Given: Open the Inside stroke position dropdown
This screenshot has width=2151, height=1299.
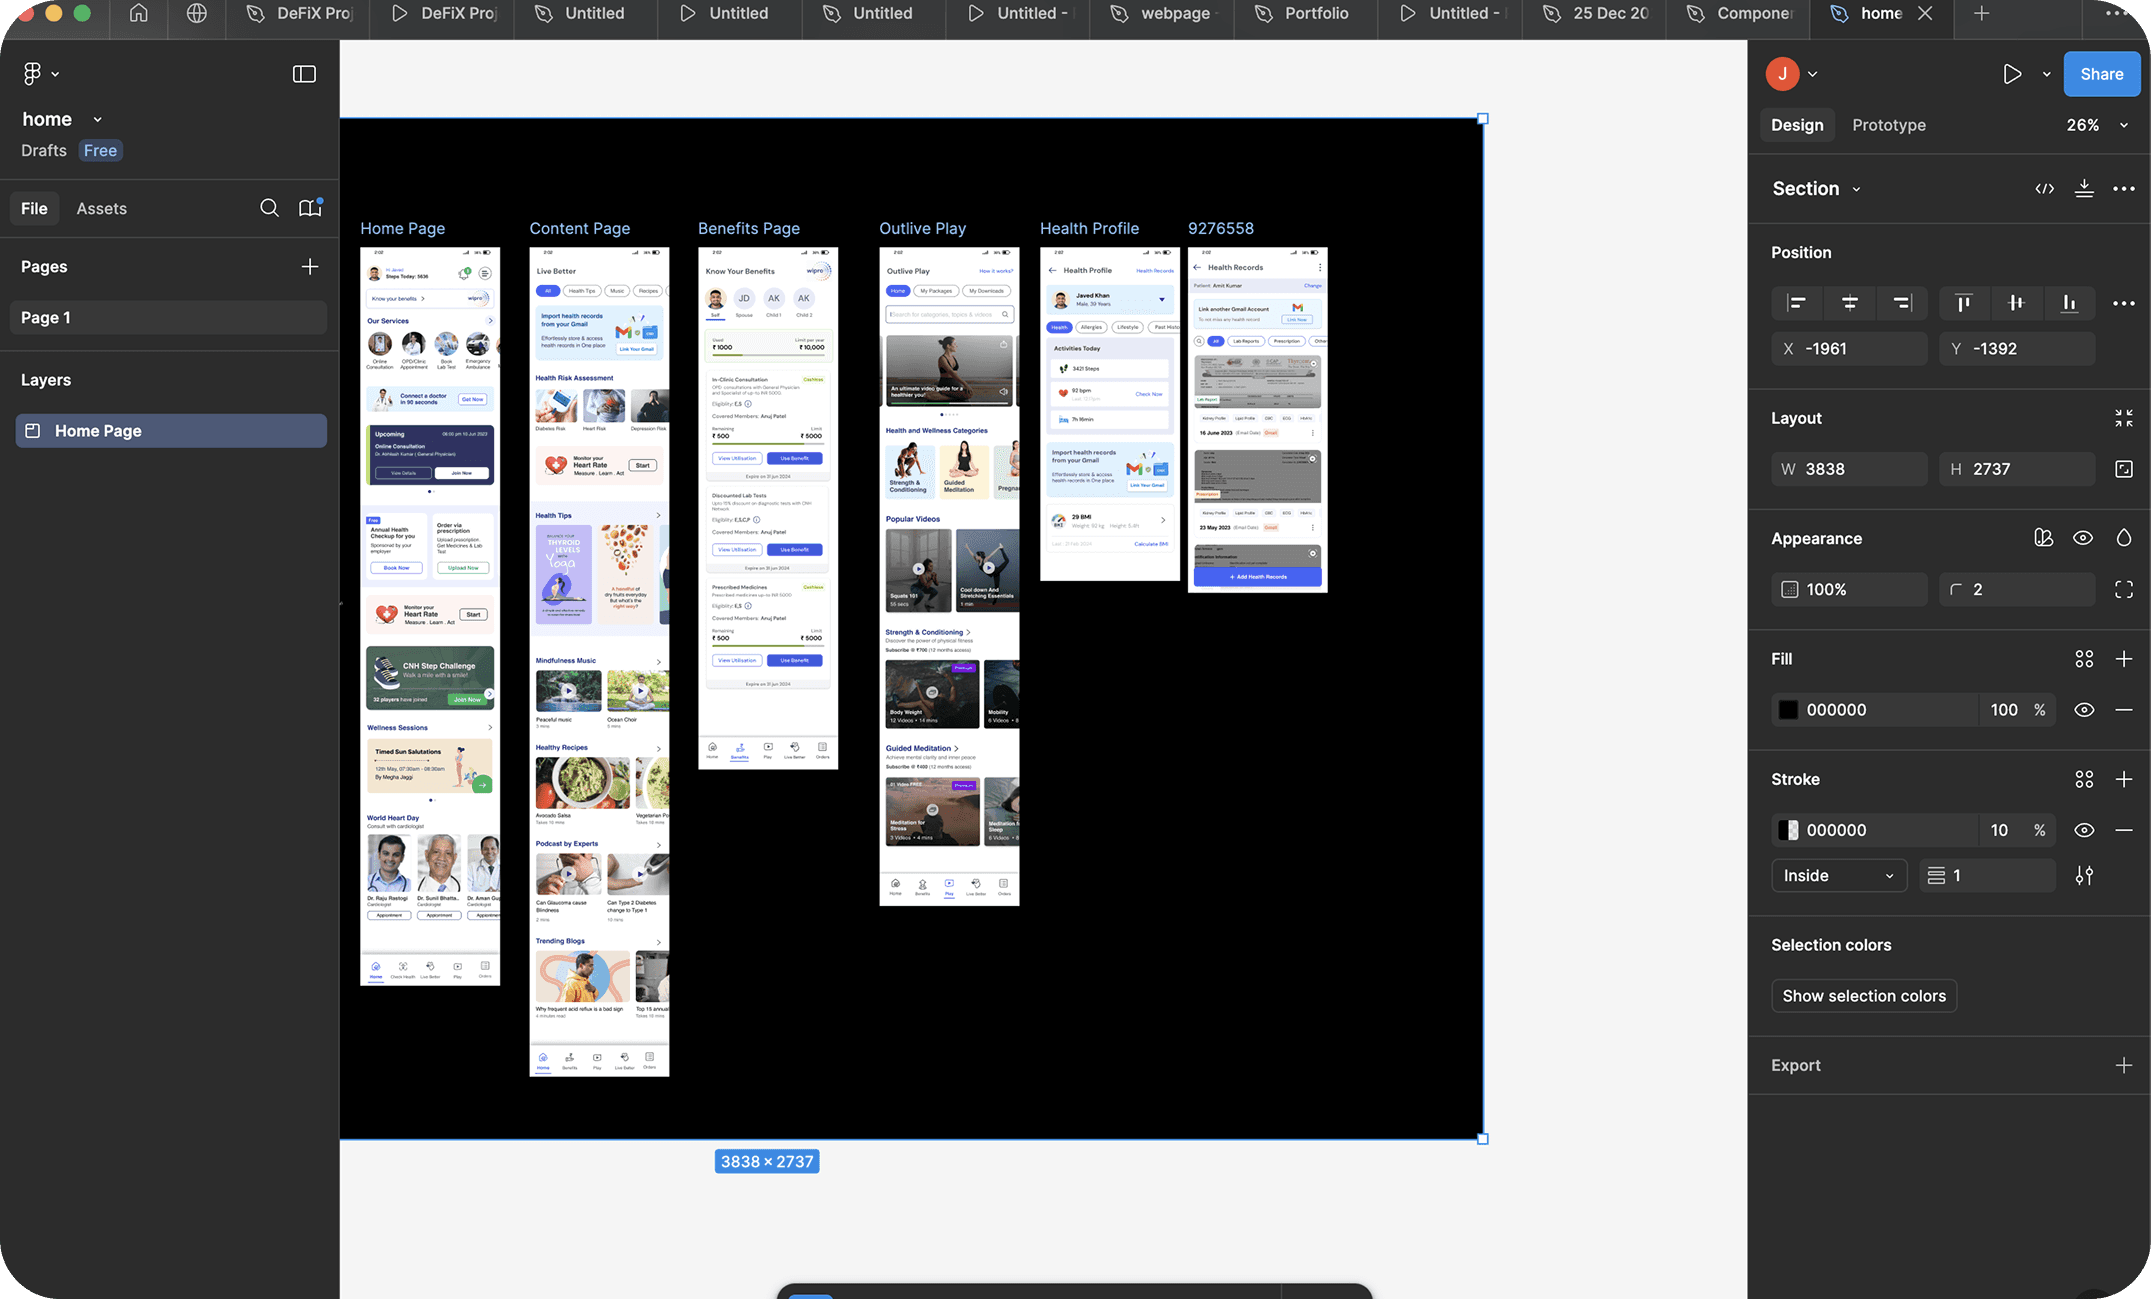Looking at the screenshot, I should pos(1838,876).
